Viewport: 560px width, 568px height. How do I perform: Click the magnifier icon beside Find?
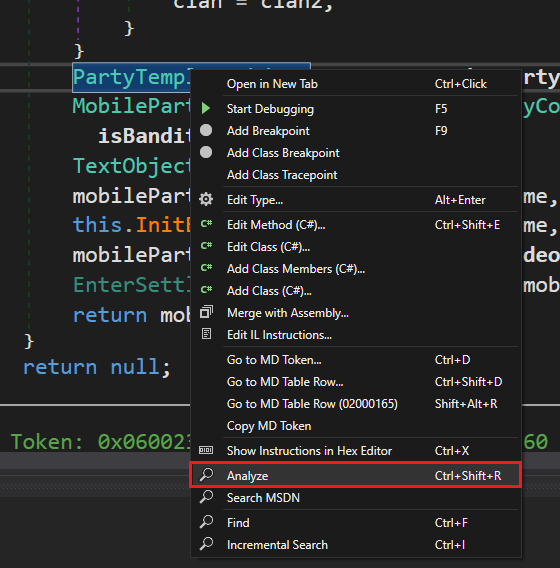pyautogui.click(x=206, y=522)
